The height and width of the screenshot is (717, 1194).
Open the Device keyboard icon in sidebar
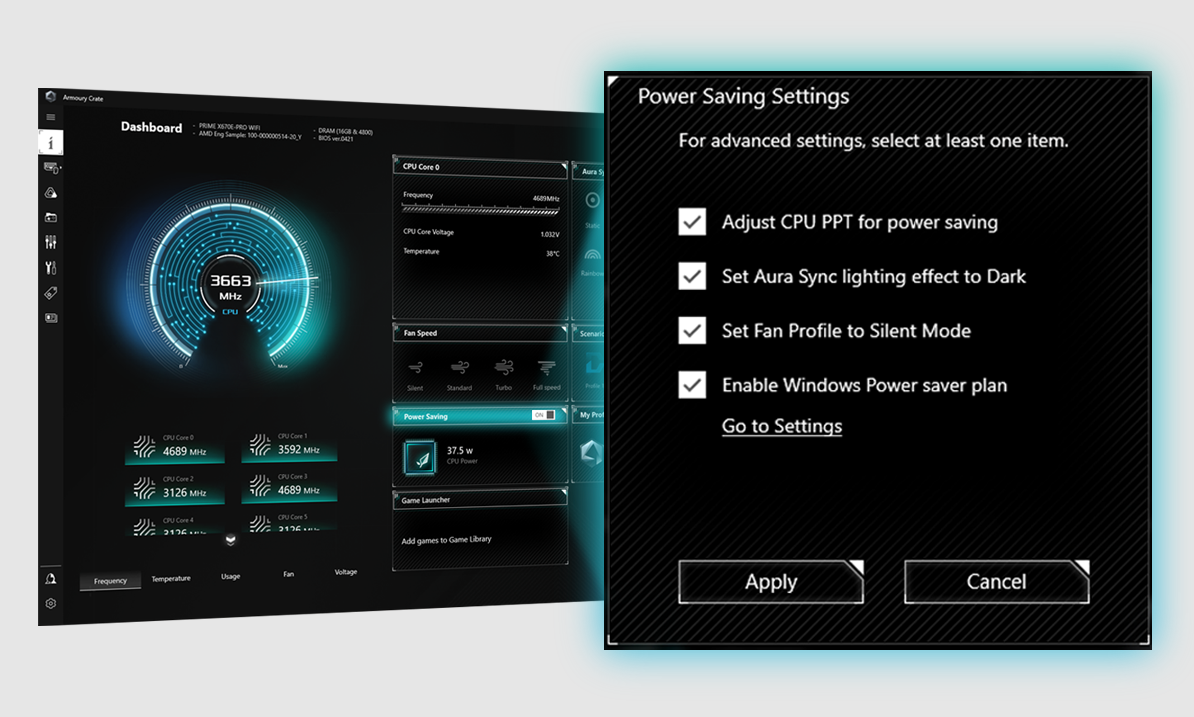coord(51,168)
